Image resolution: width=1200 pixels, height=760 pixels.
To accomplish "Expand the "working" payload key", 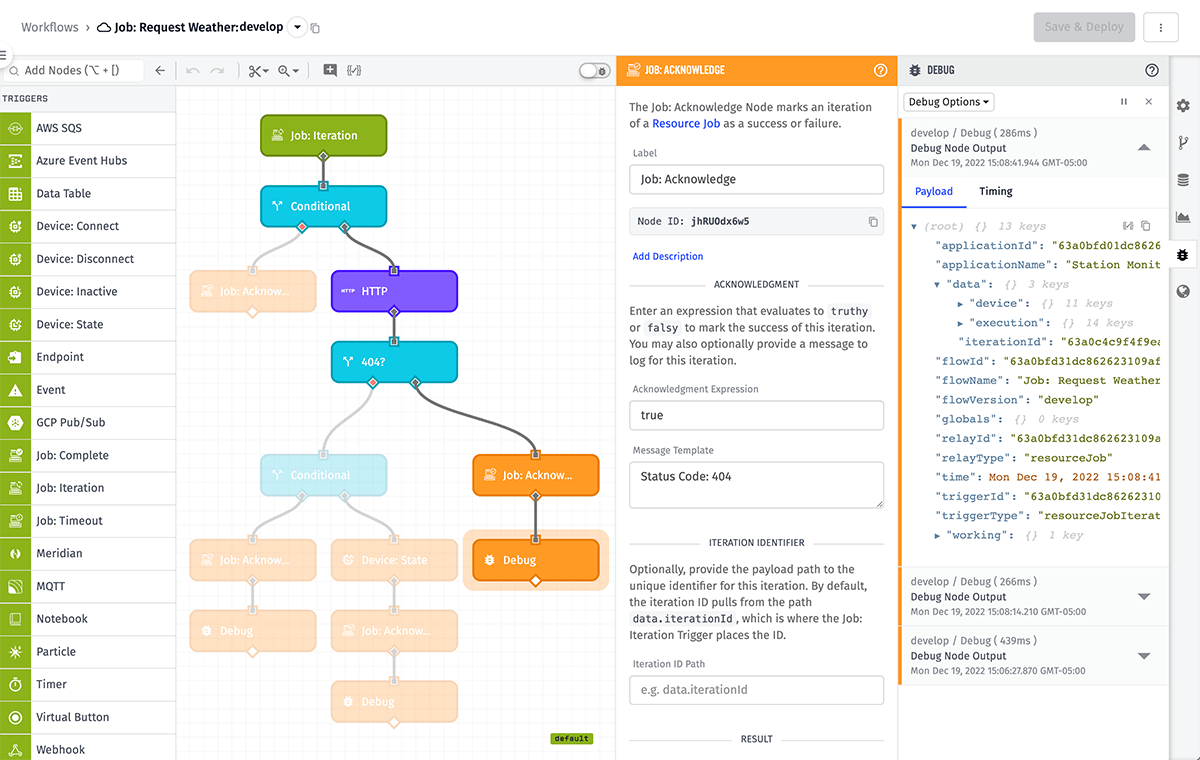I will [937, 536].
